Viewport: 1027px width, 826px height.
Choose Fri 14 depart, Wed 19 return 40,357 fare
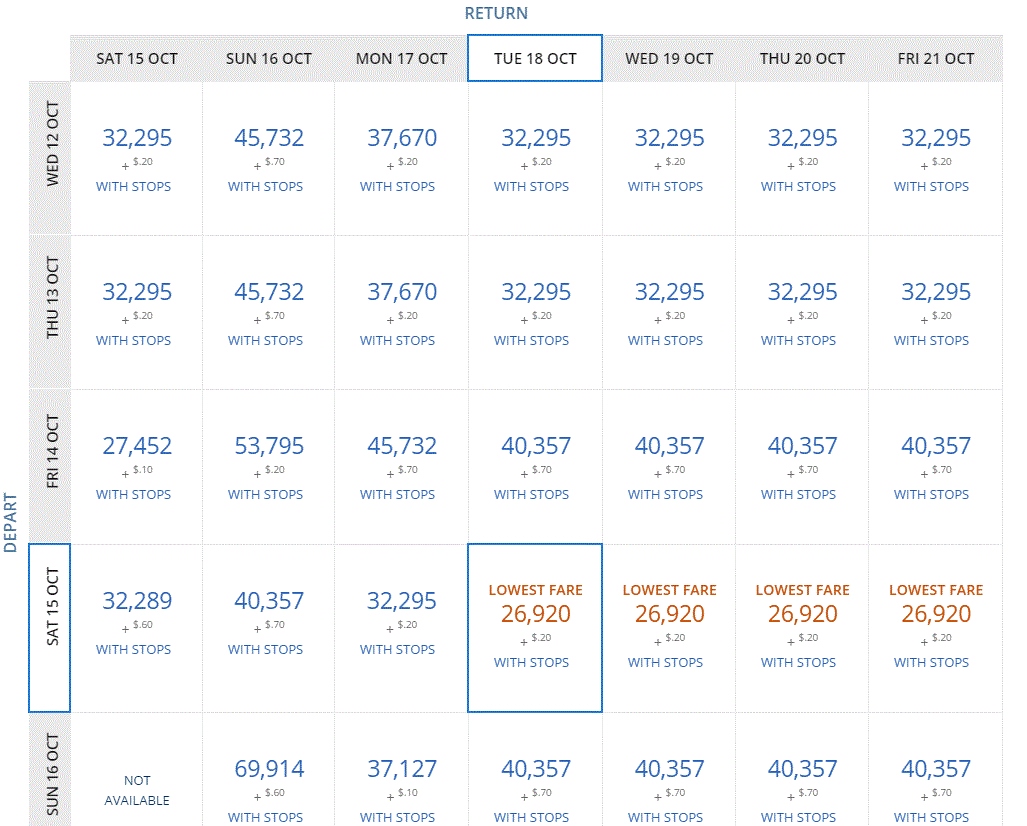pos(669,446)
